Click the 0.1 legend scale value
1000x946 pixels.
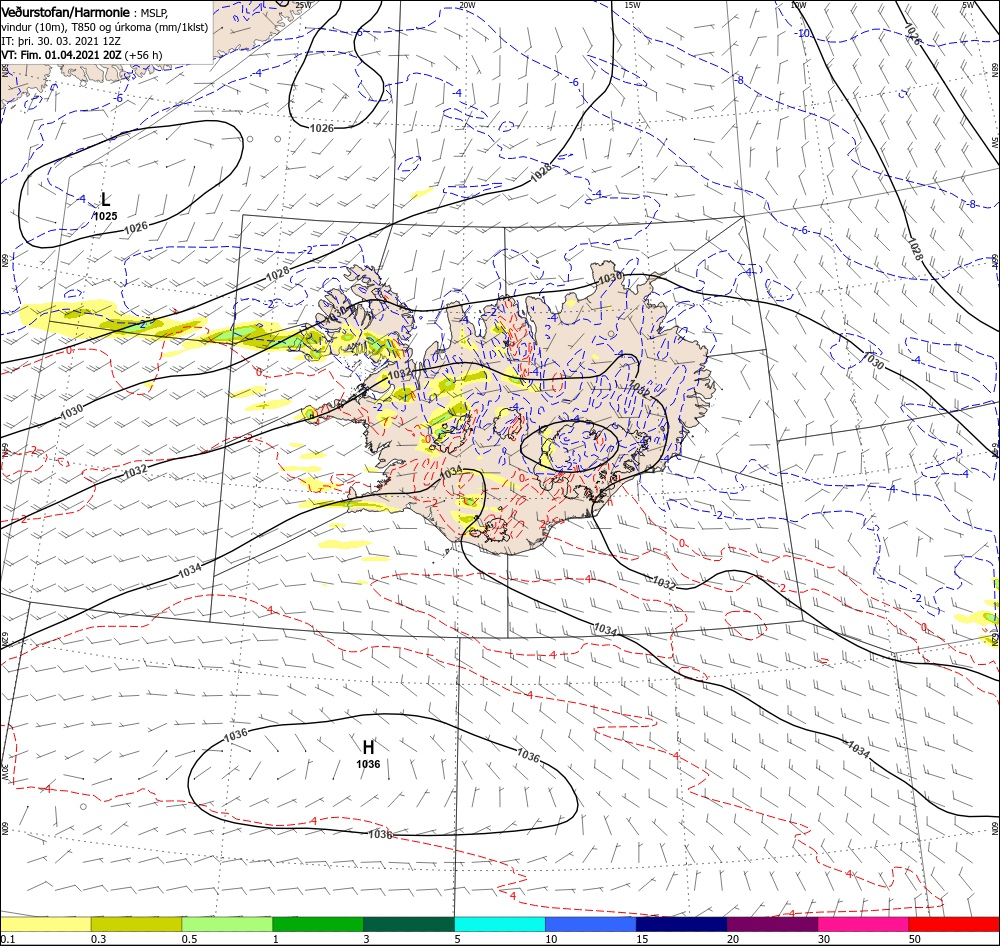pos(8,939)
